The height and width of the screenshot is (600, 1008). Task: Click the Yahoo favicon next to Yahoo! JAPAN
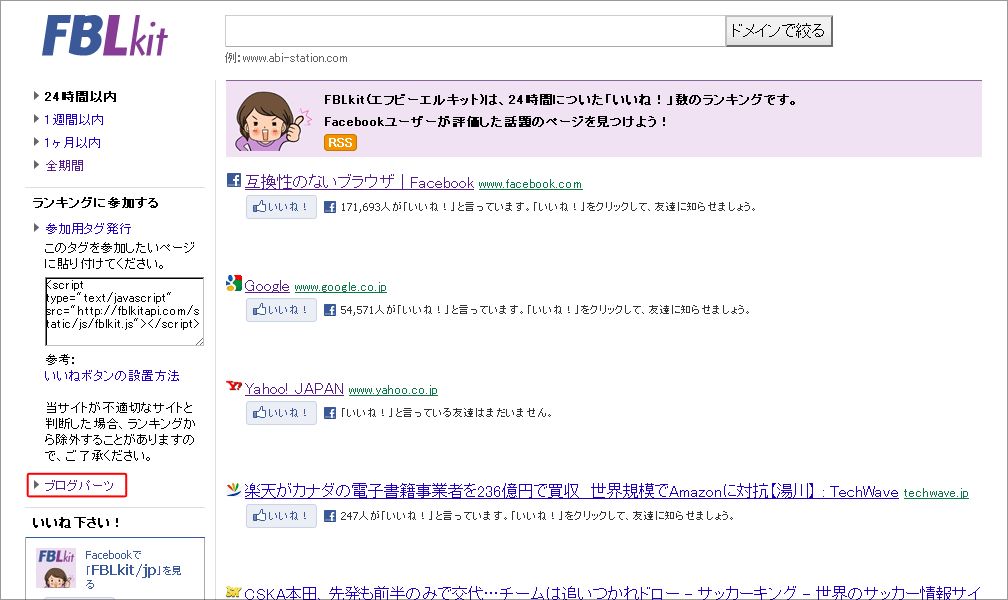(x=234, y=386)
